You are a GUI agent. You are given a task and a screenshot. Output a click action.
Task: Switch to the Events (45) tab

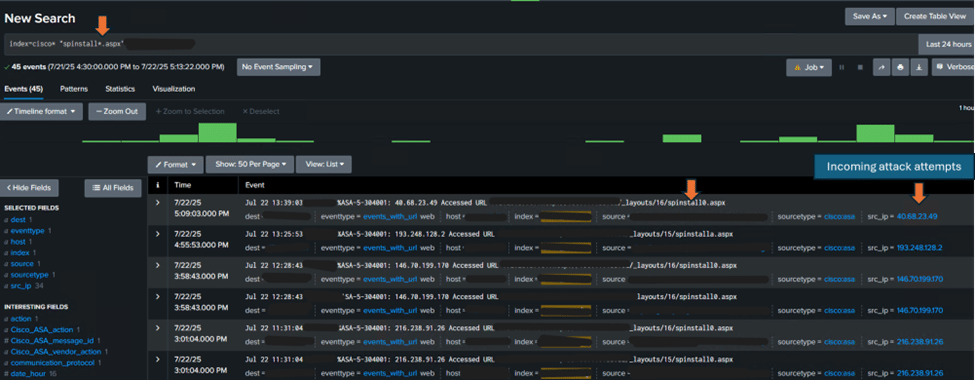pyautogui.click(x=24, y=89)
